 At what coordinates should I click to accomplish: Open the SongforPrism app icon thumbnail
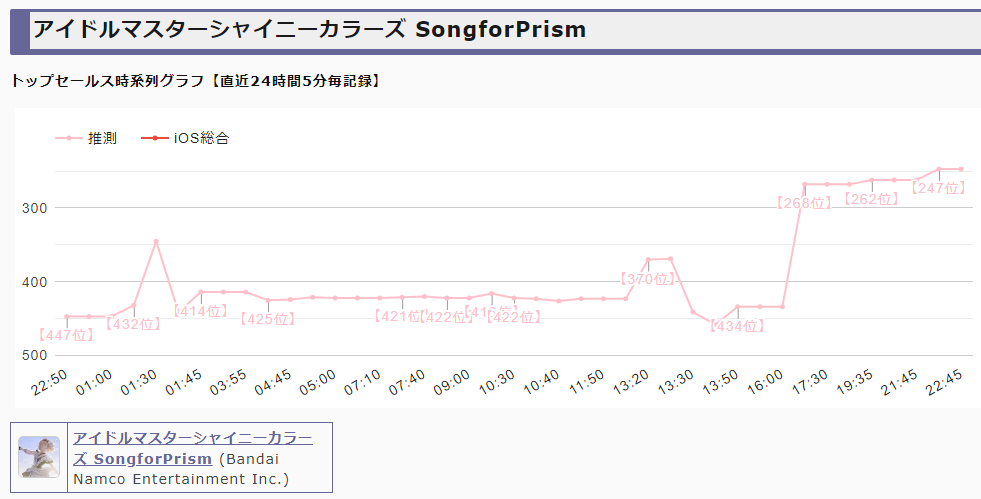pyautogui.click(x=39, y=457)
